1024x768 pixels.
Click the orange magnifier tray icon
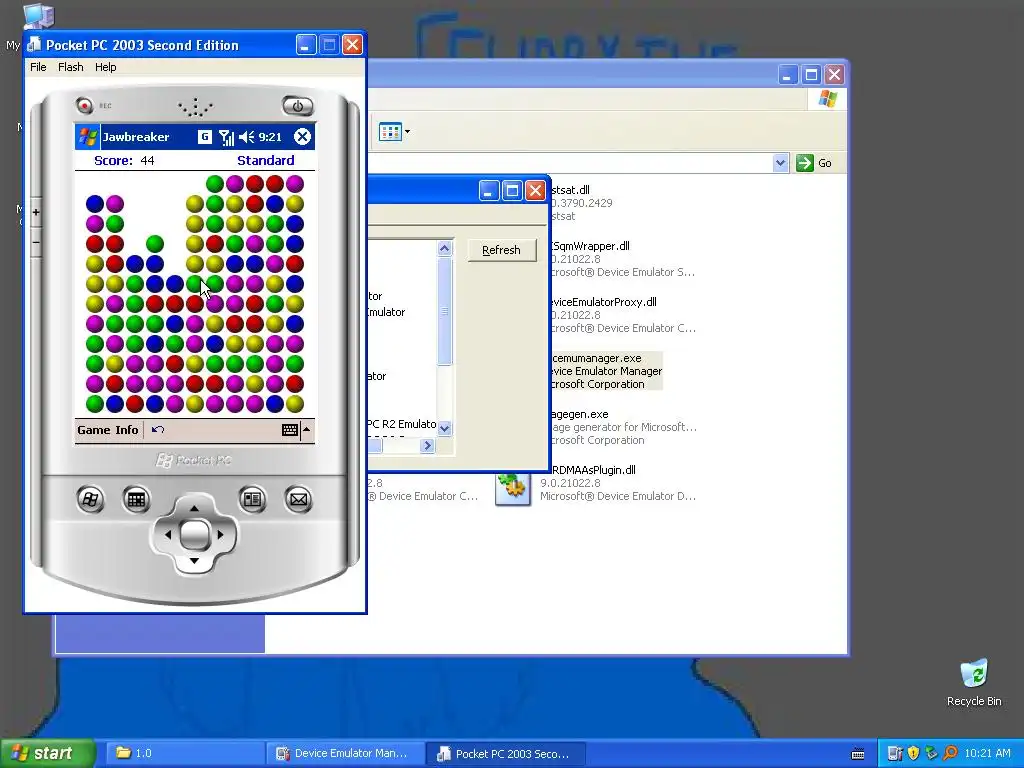(x=950, y=754)
